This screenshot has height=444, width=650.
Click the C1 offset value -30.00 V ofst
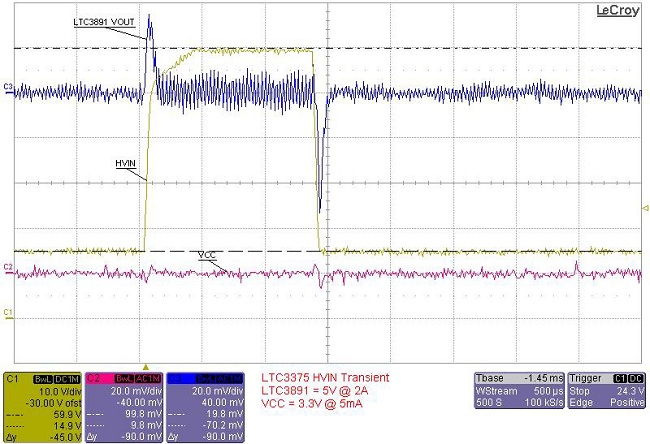(x=53, y=403)
